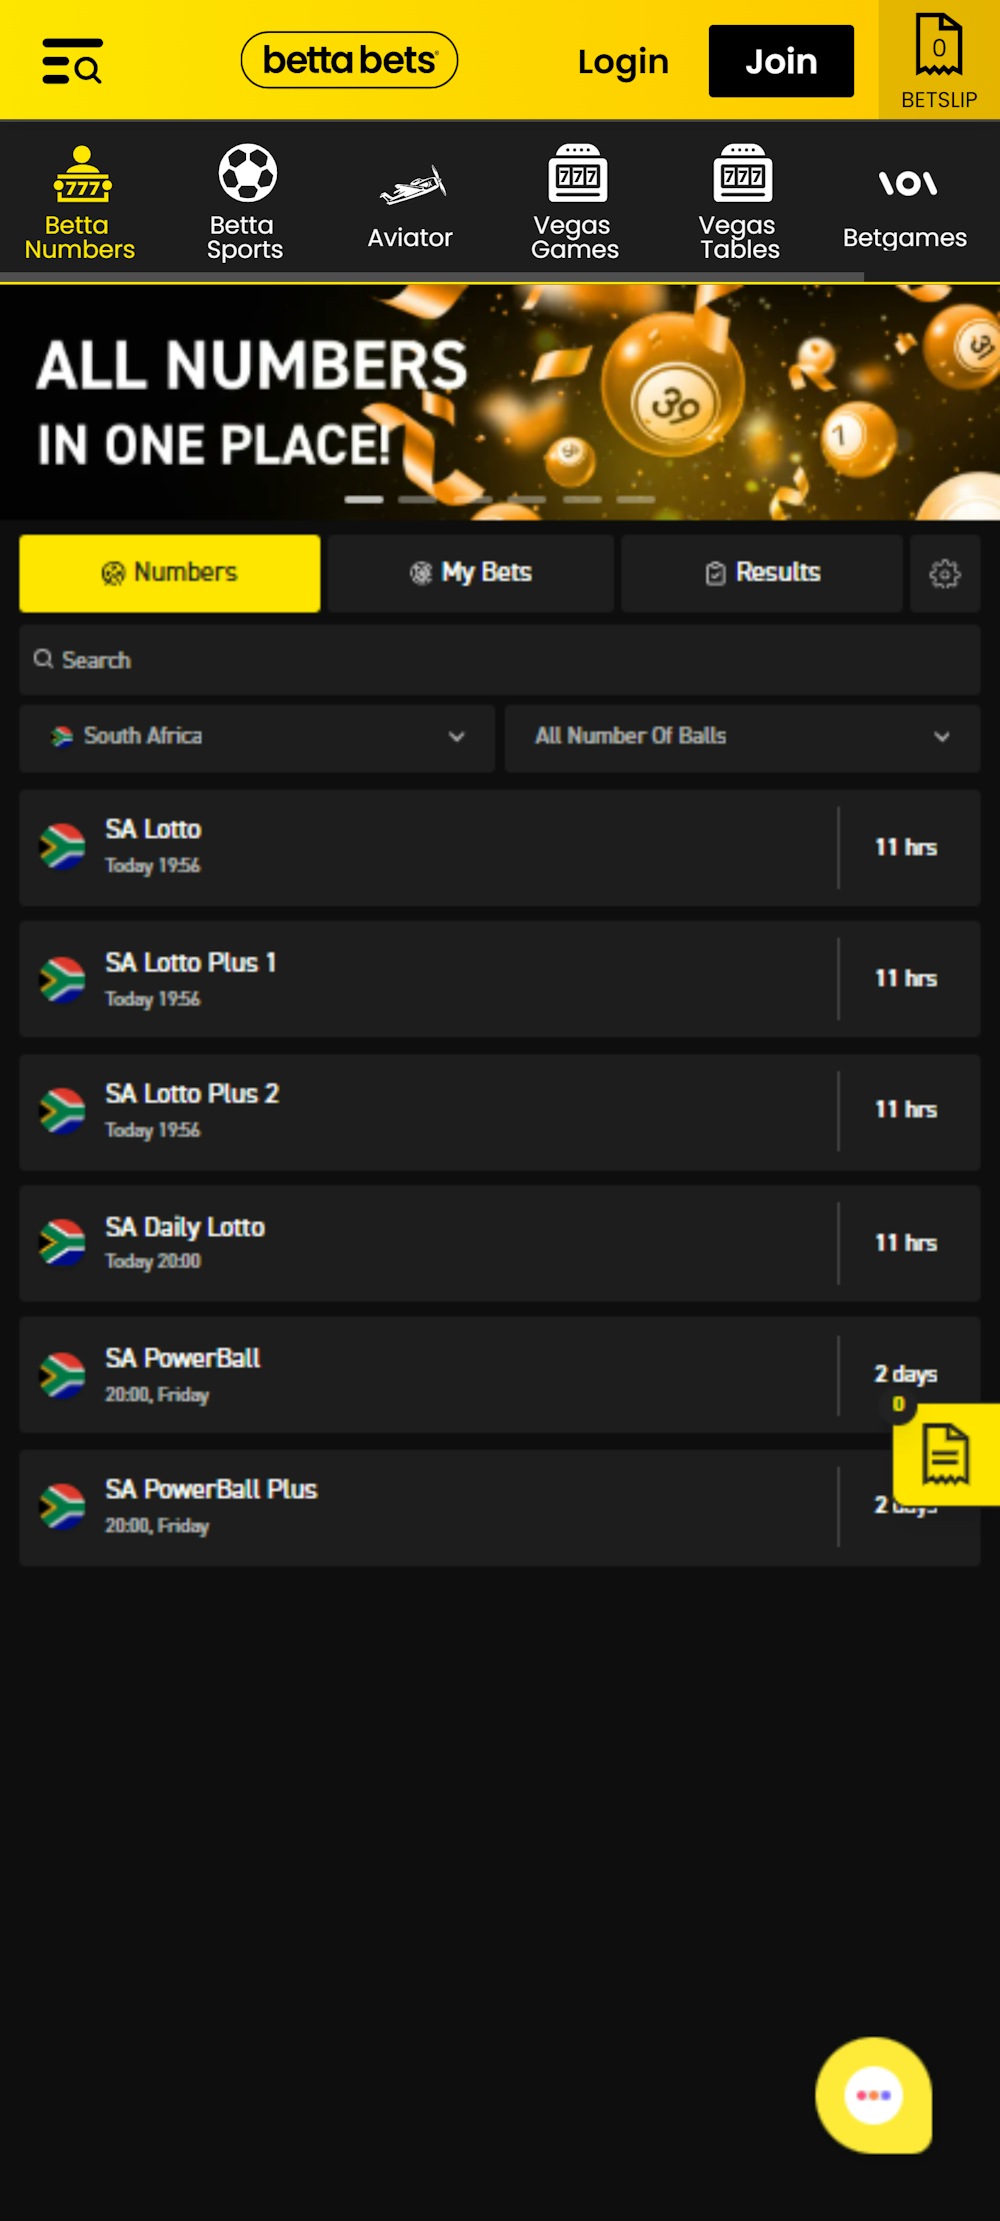This screenshot has width=1000, height=2221.
Task: Open the settings gear next to Results
Action: point(944,573)
